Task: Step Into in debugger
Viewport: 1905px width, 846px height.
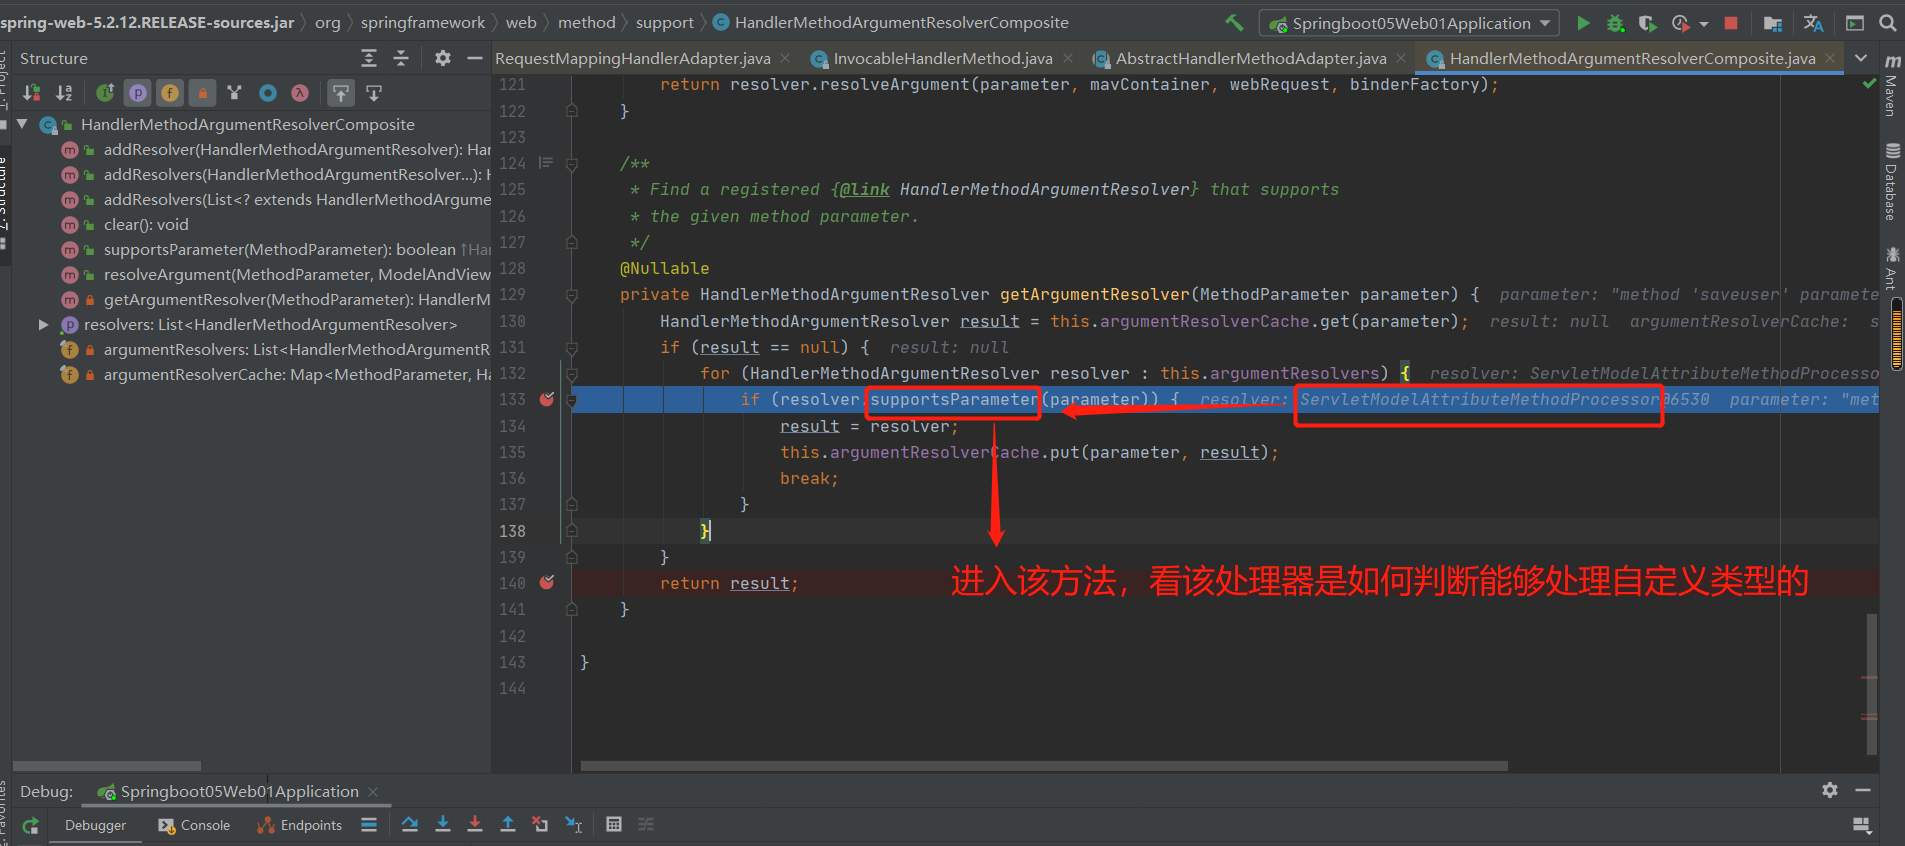Action: [x=443, y=824]
